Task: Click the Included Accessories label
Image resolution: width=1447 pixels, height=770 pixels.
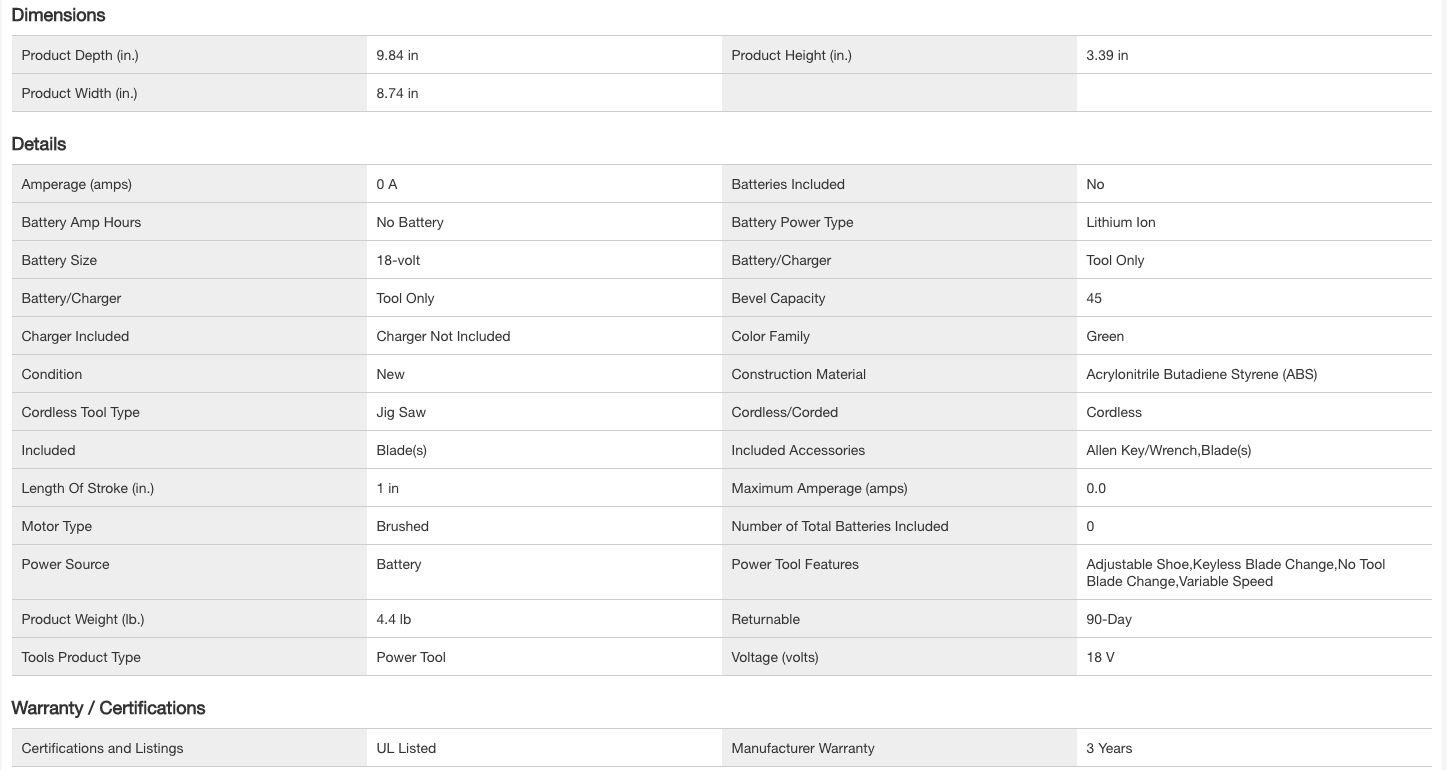Action: 798,450
